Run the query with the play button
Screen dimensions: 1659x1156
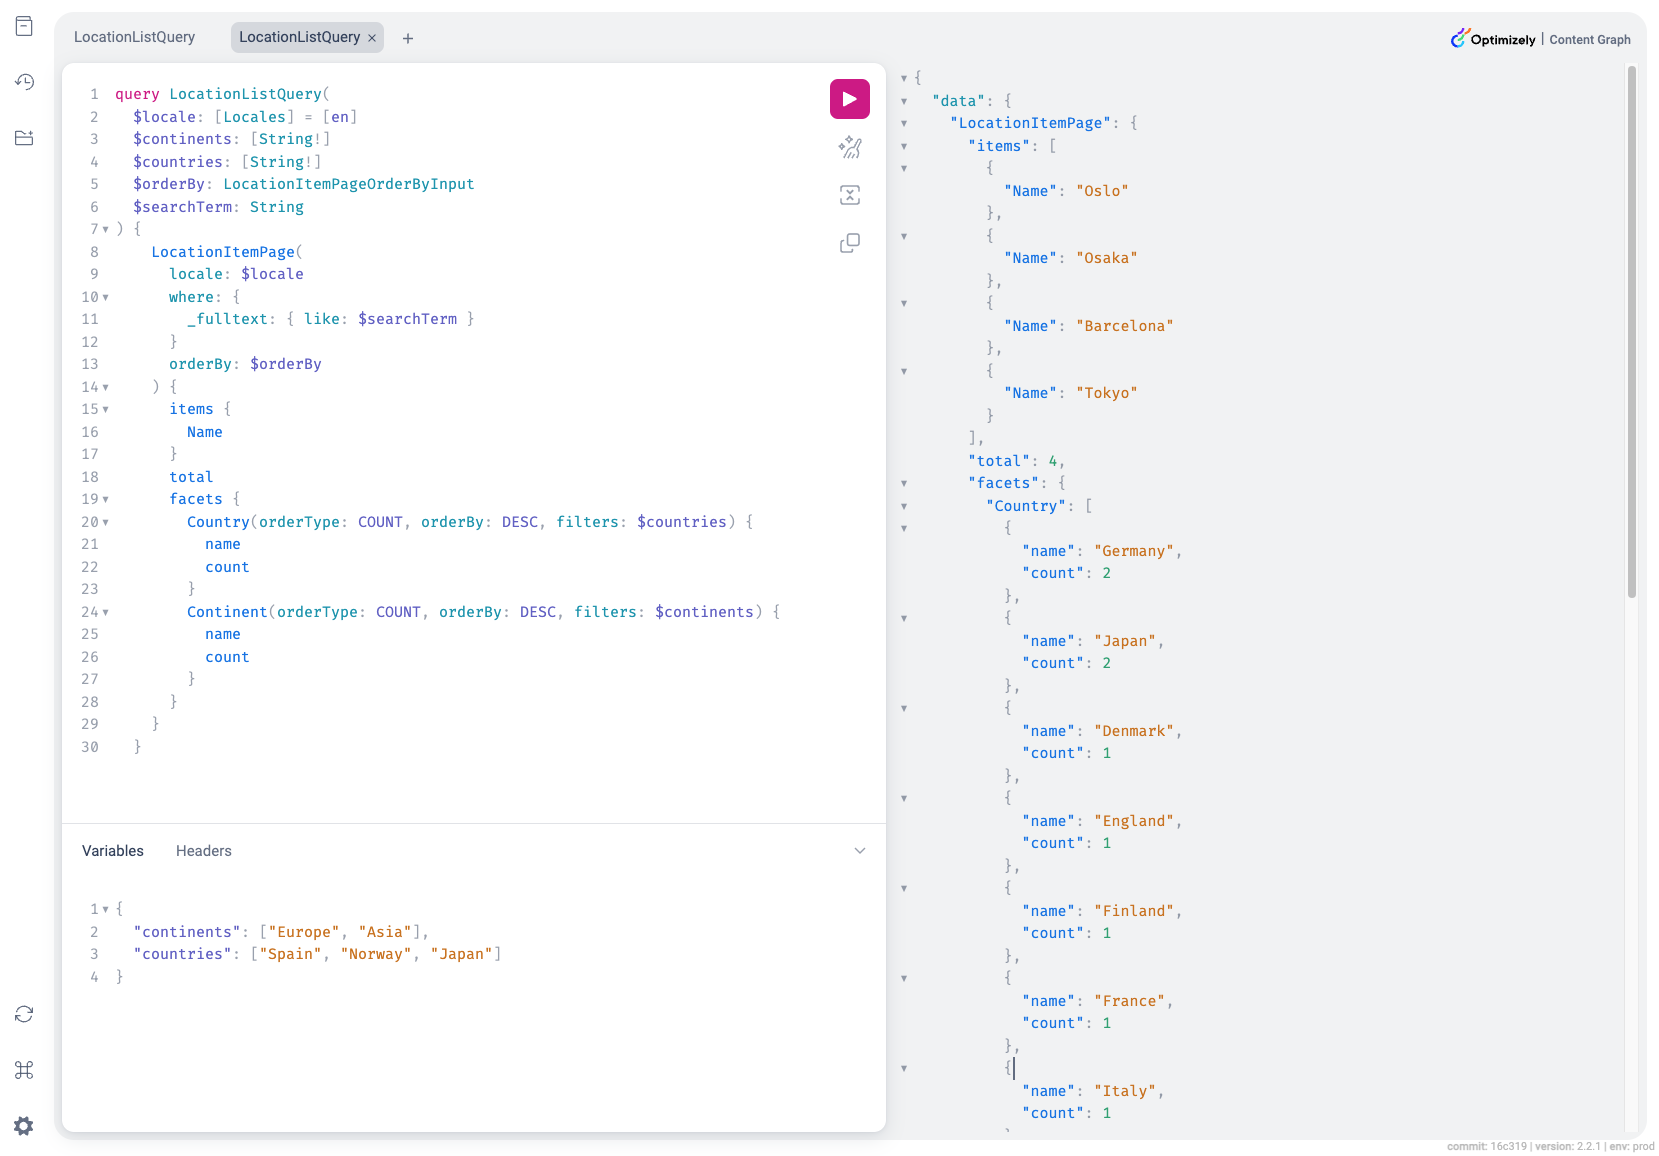point(849,99)
